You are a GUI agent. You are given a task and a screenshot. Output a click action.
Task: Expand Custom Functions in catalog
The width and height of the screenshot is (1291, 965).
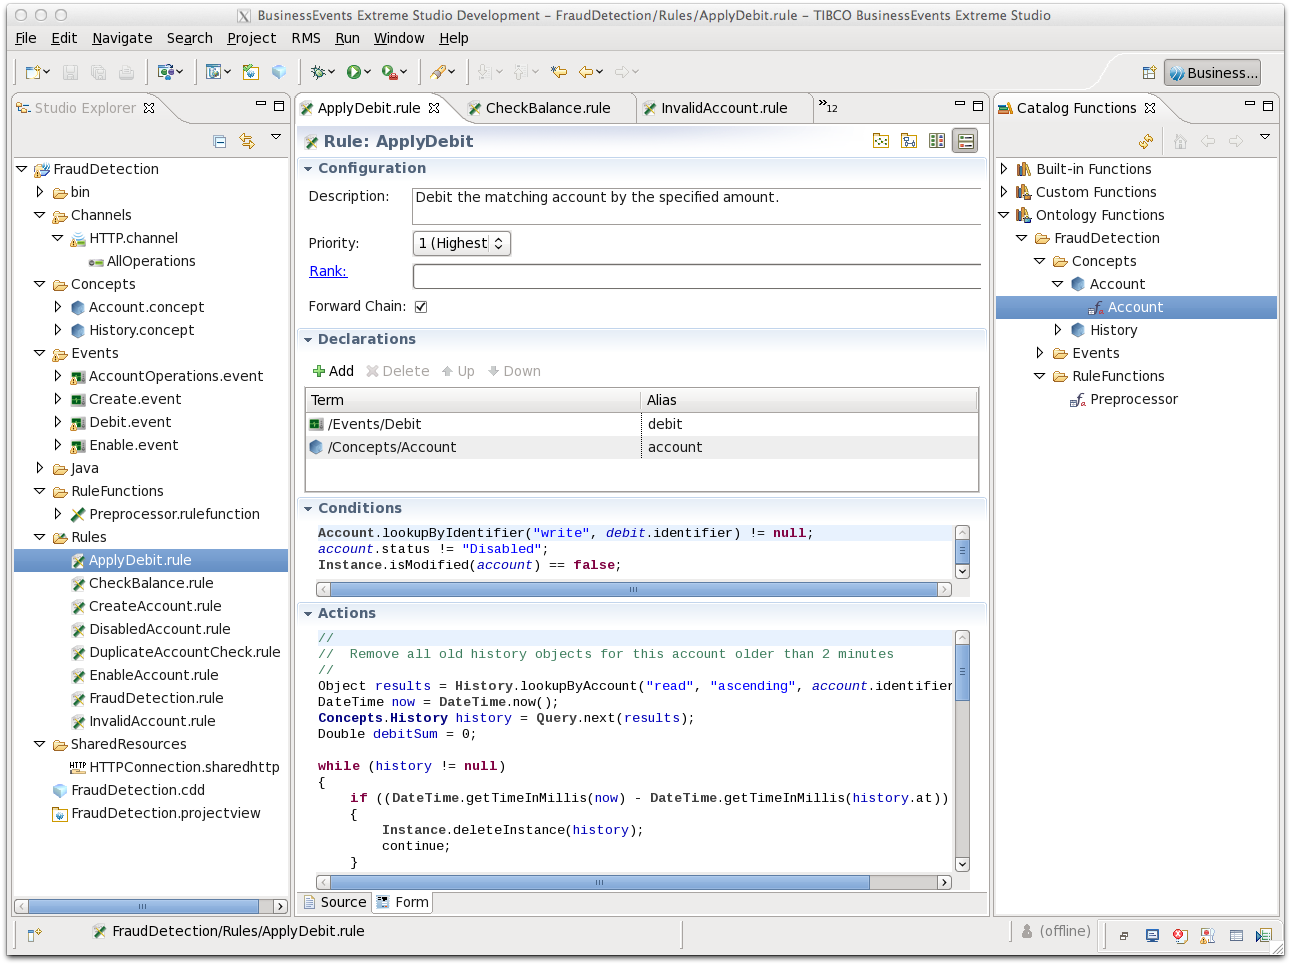1004,192
